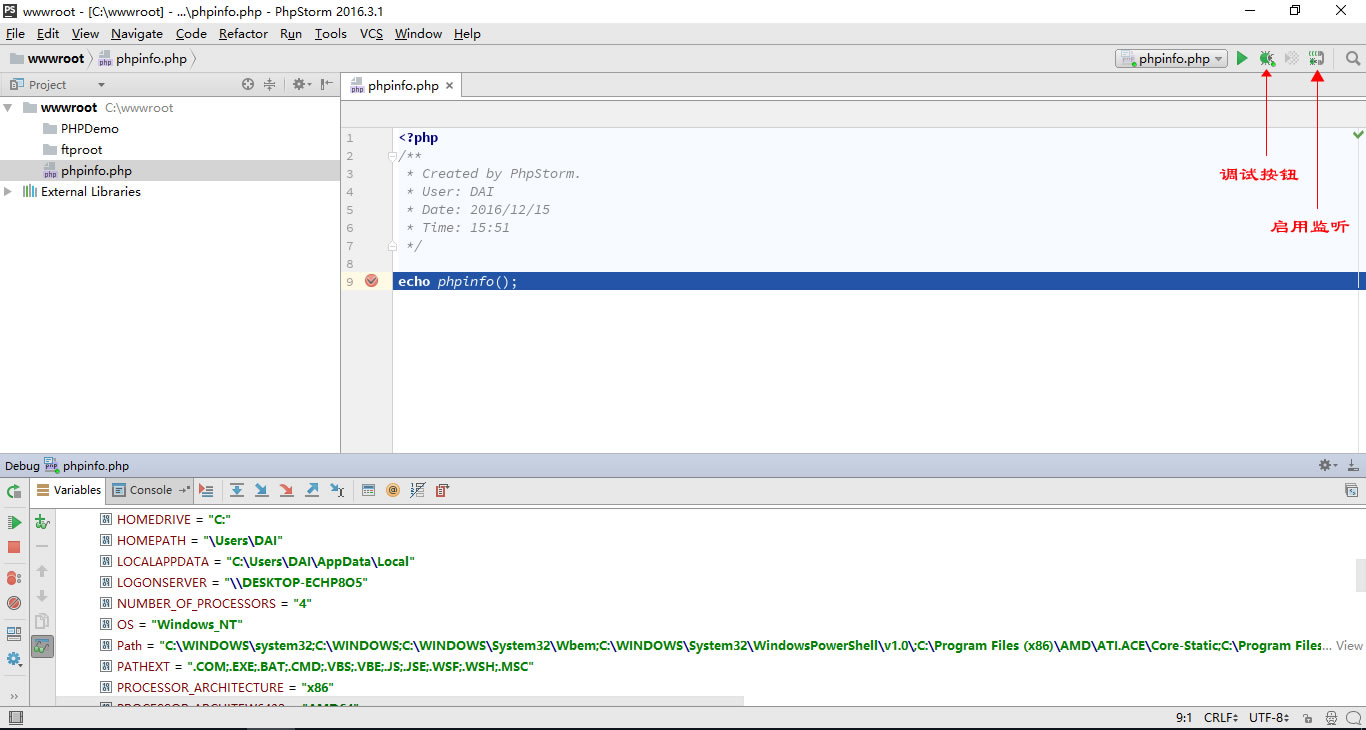Click the phpinfo.php breadcrumb
Screen dimensions: 1366x730
pos(143,58)
